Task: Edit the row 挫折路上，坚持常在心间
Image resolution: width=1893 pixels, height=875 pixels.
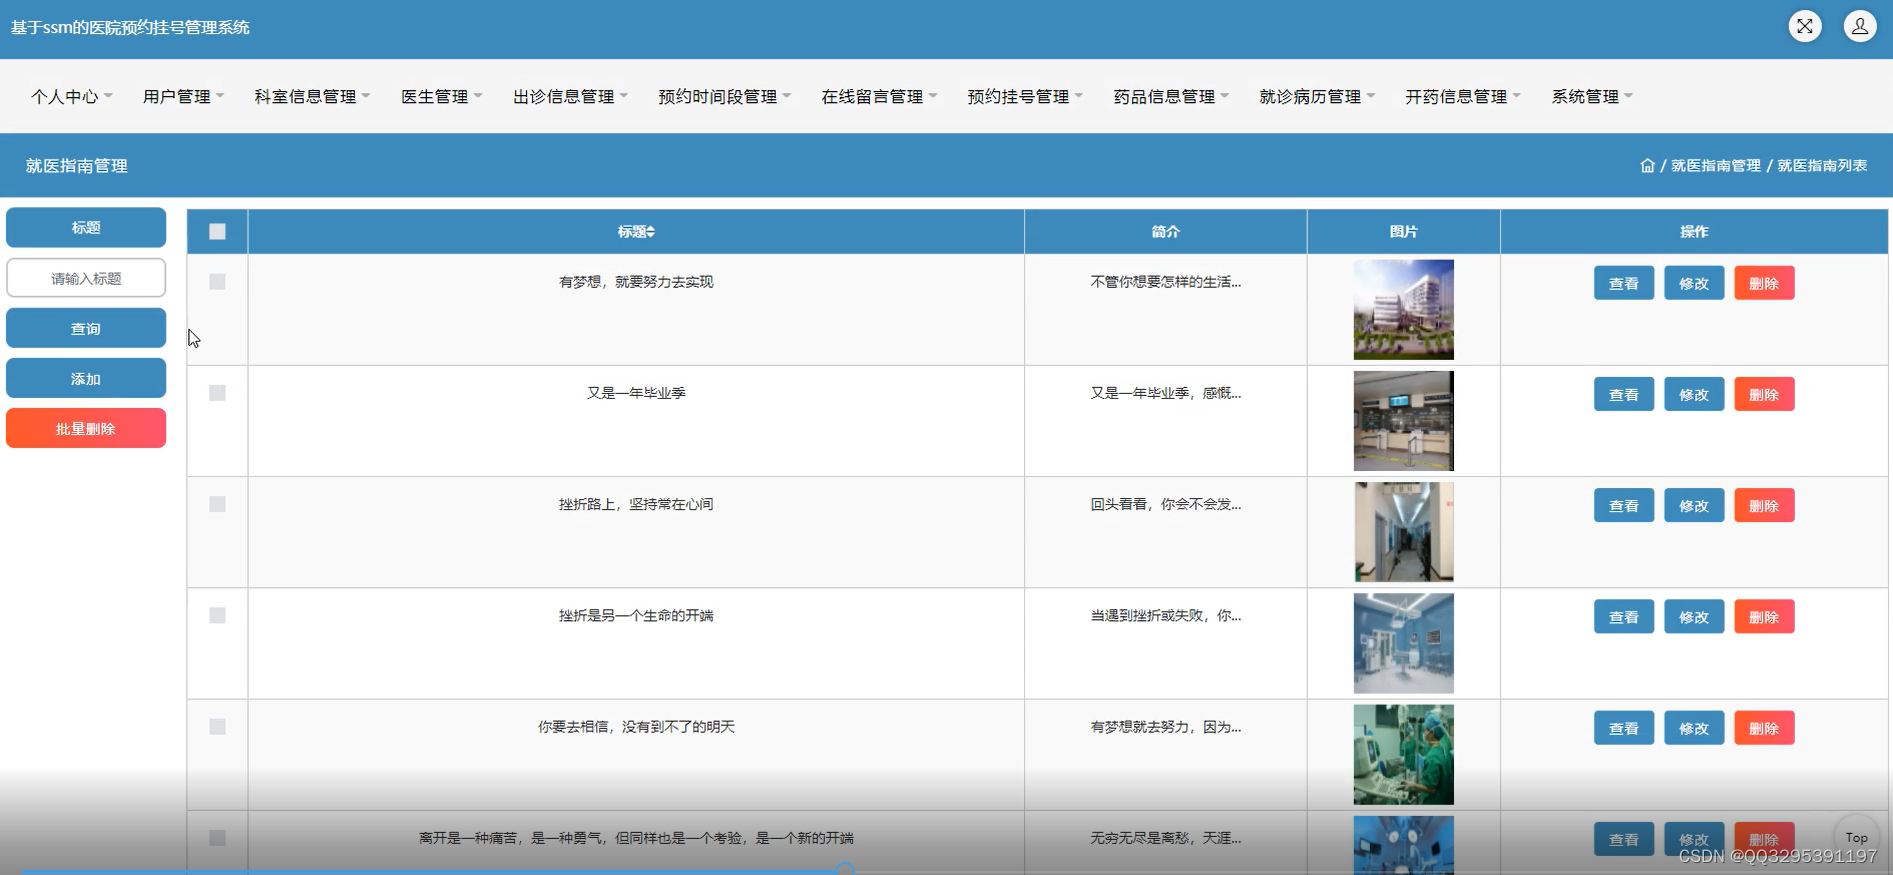Action: click(x=1694, y=505)
